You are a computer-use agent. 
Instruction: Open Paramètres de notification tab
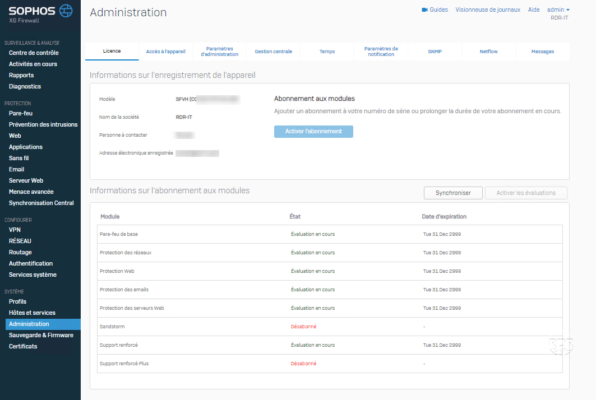[381, 51]
